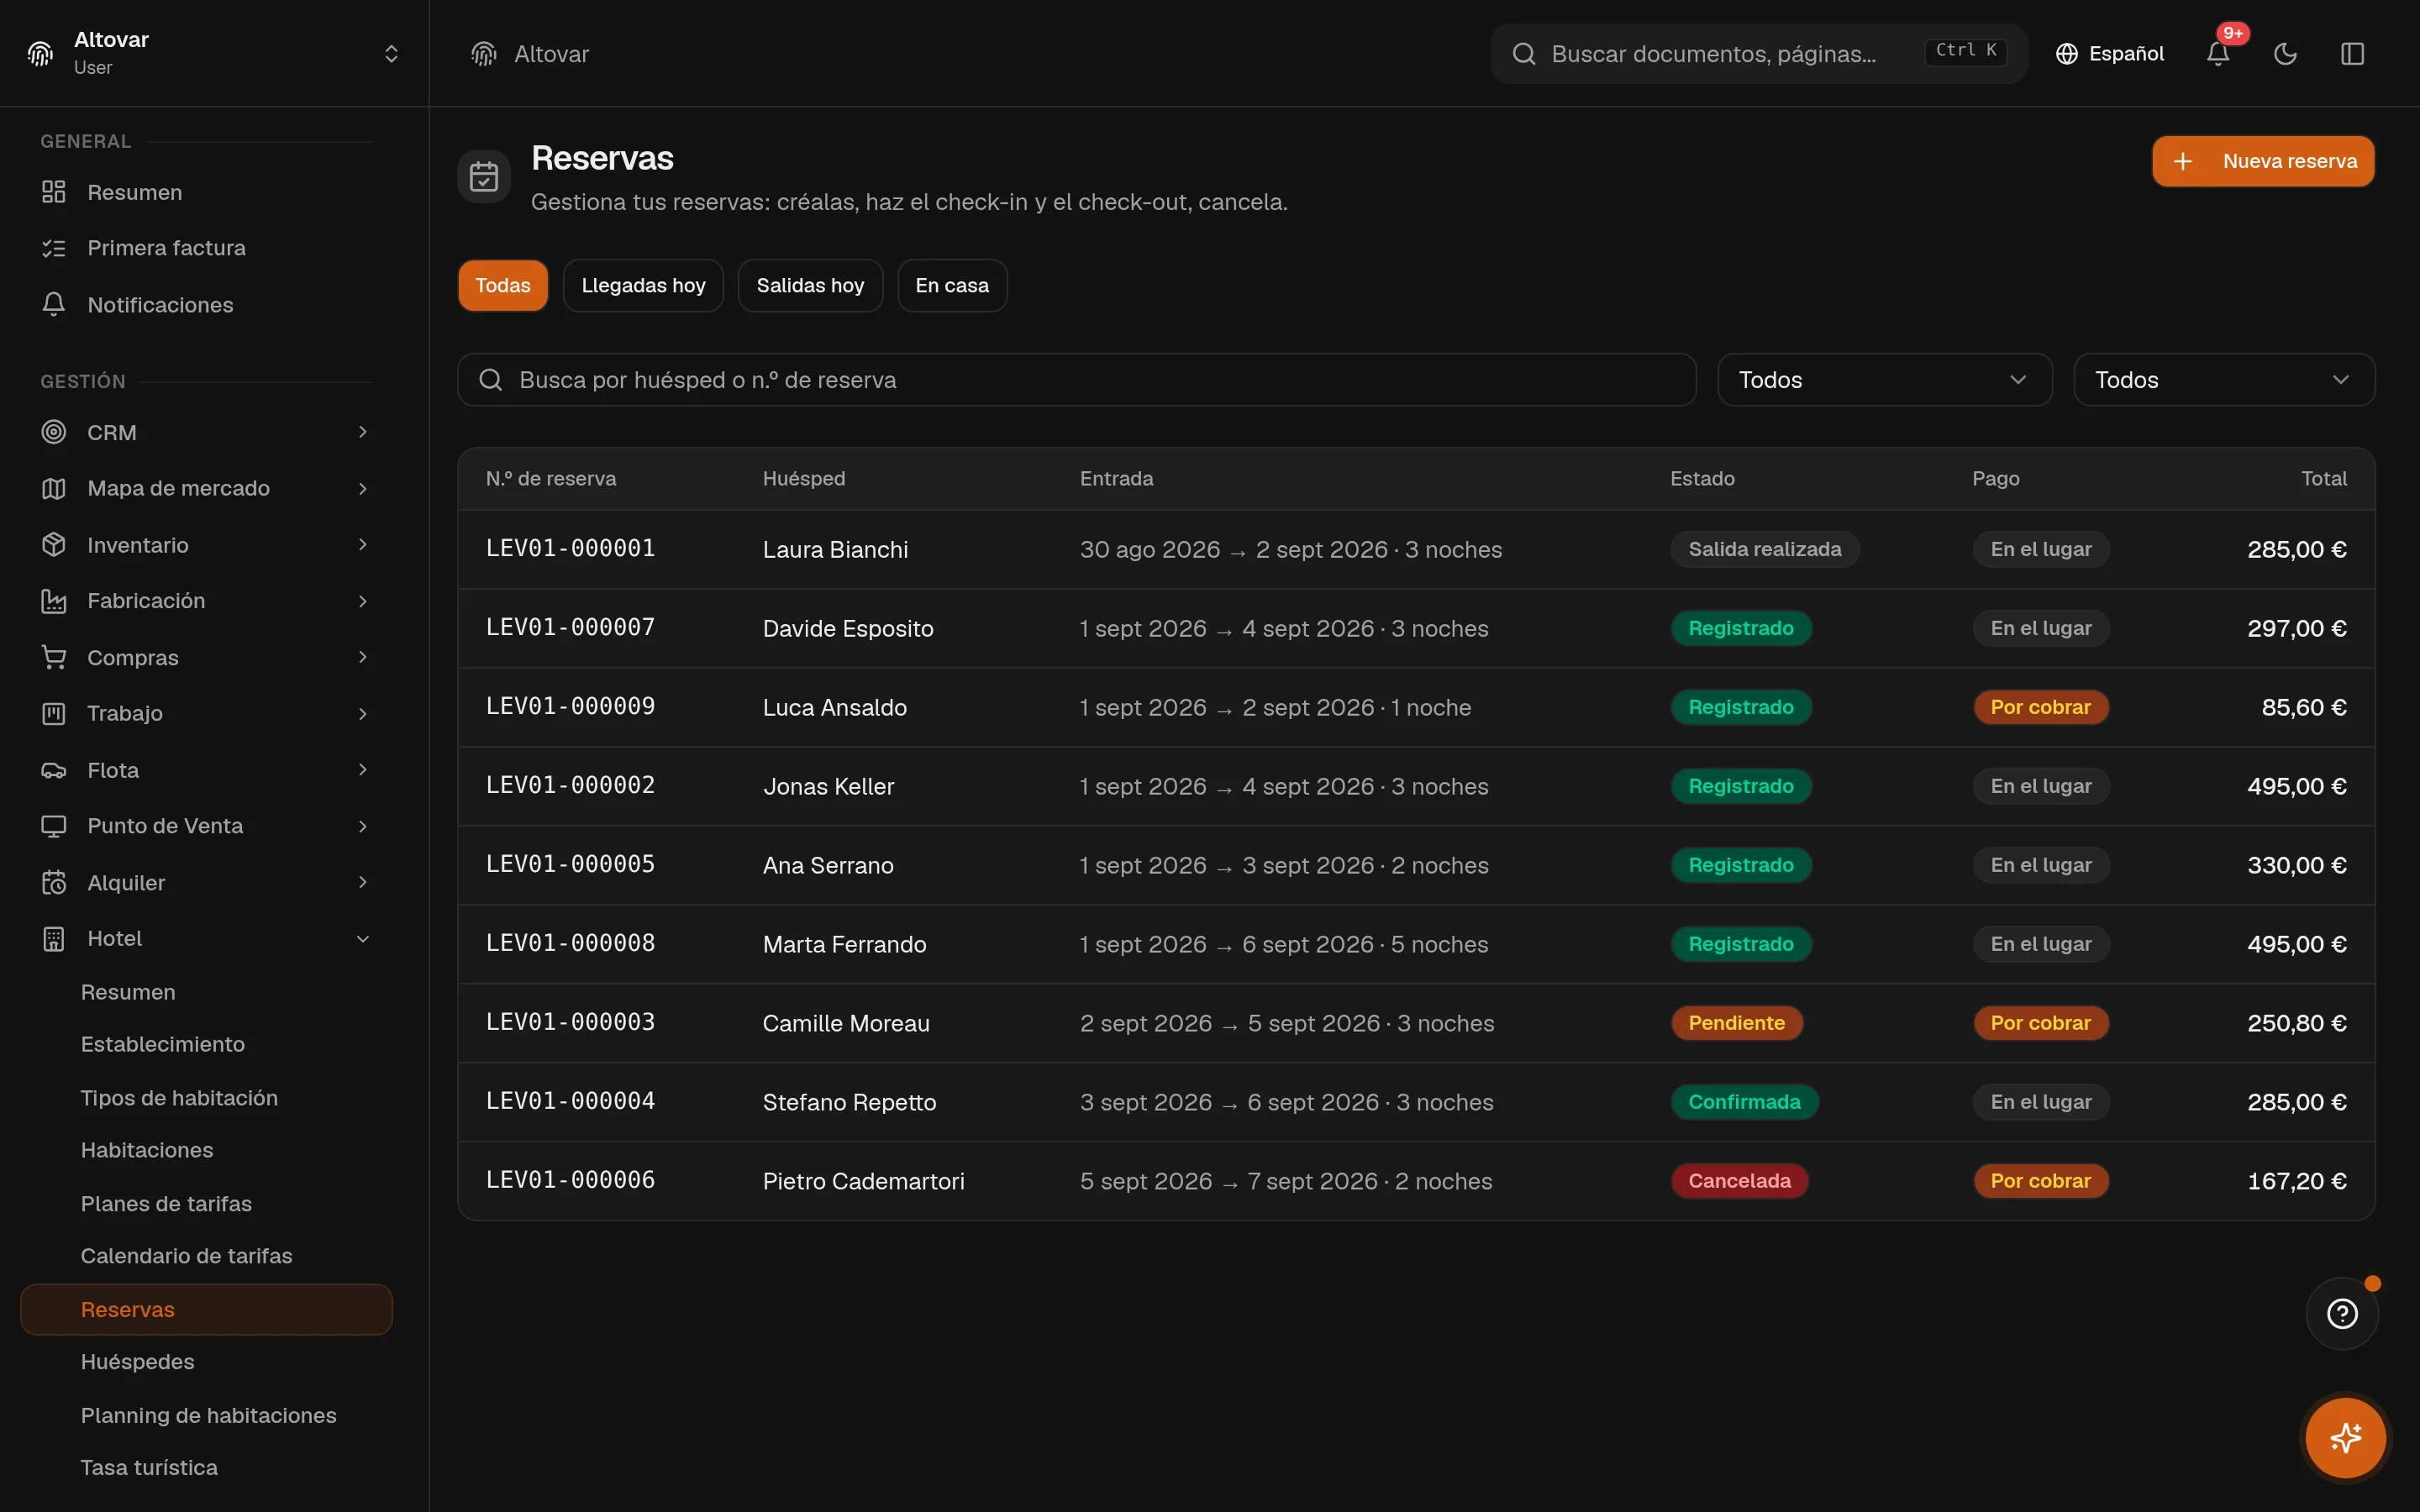Click the plus icon on Nueva reserva
Viewport: 2420px width, 1512px height.
pos(2183,161)
